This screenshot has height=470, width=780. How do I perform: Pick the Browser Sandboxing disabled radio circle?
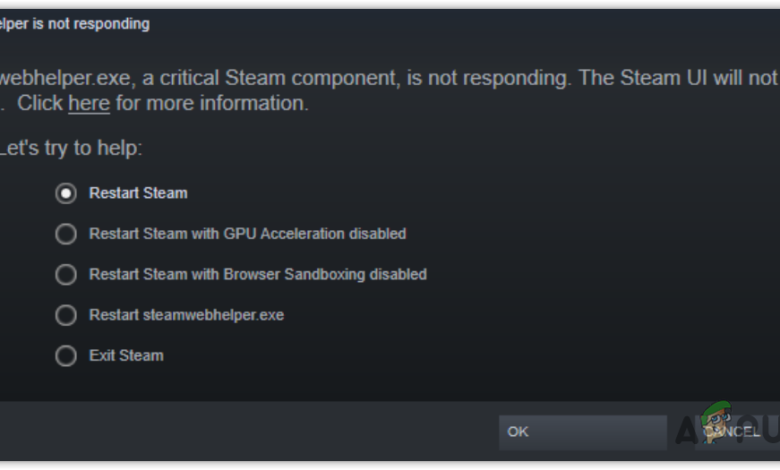point(66,274)
